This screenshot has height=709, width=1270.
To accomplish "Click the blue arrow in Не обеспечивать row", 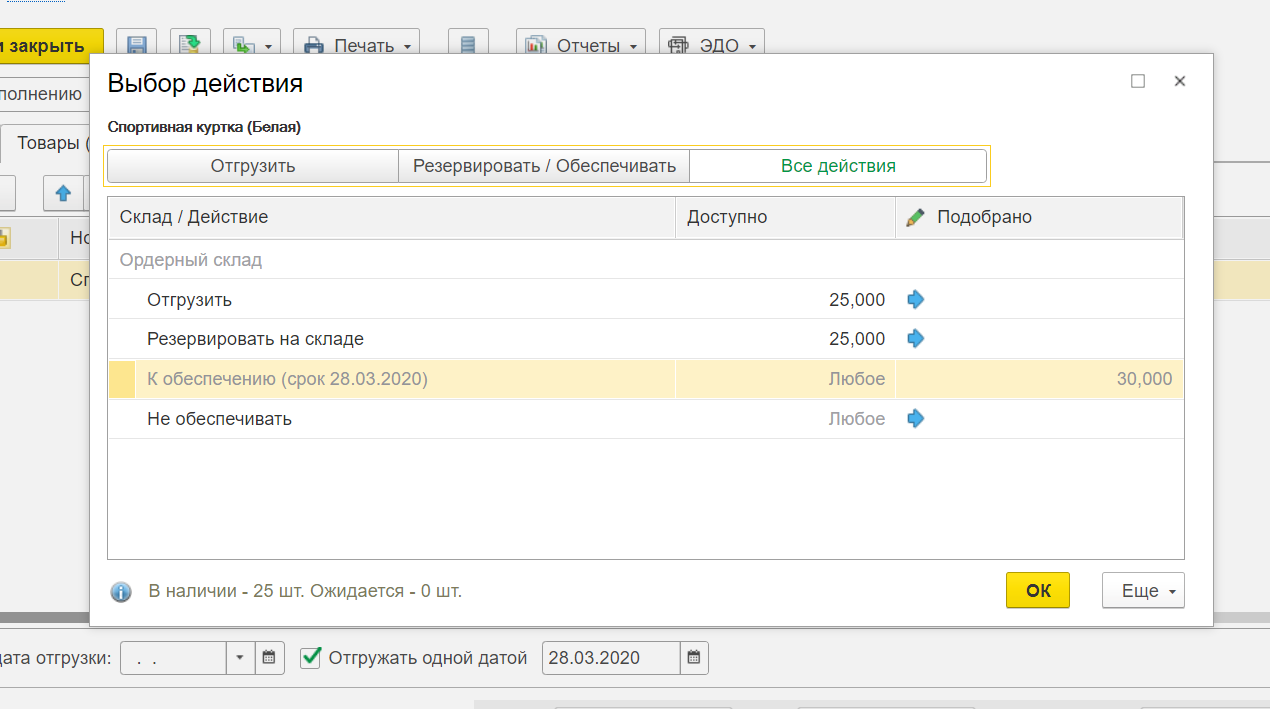I will 915,419.
